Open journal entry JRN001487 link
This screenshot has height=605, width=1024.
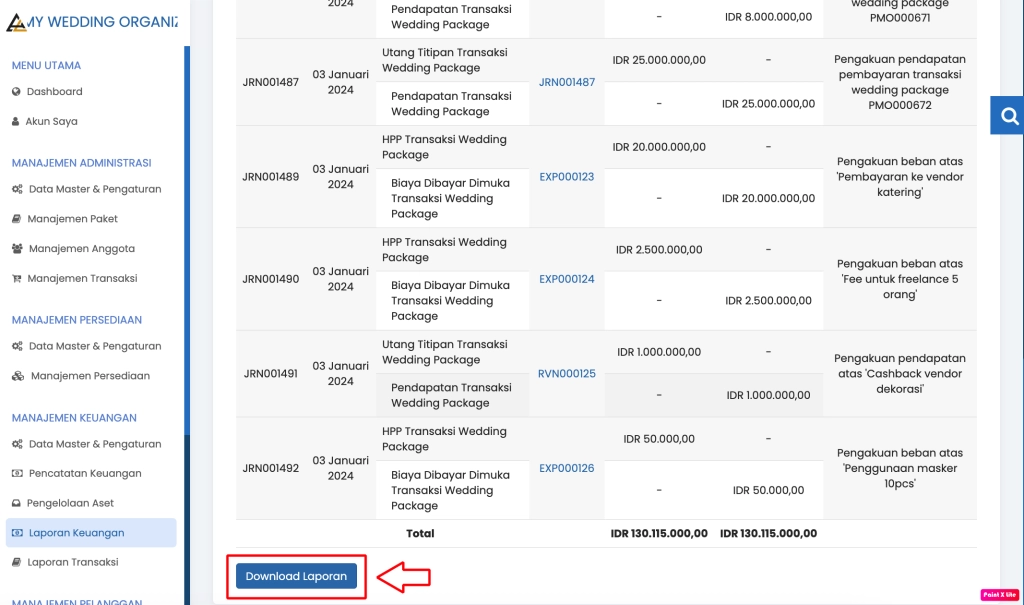coord(565,82)
